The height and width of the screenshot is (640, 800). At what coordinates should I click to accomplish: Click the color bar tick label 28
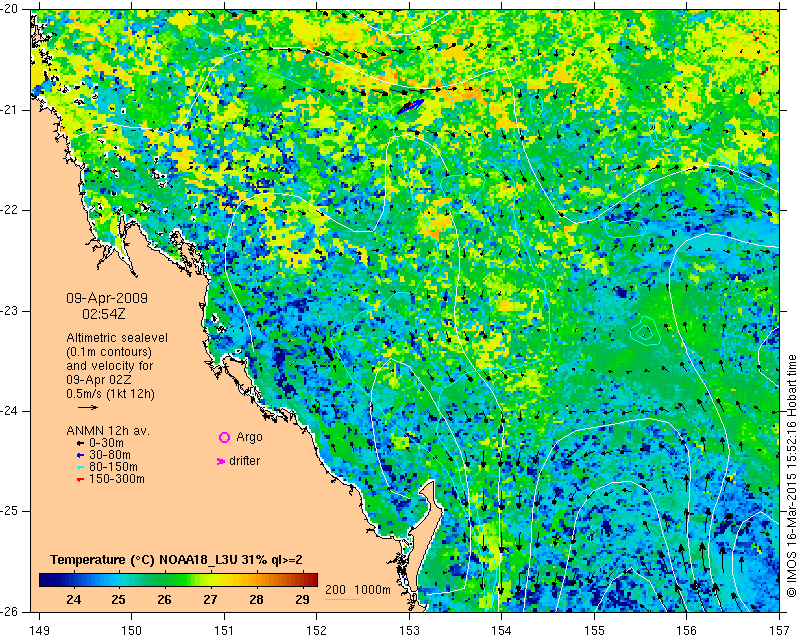tap(256, 599)
